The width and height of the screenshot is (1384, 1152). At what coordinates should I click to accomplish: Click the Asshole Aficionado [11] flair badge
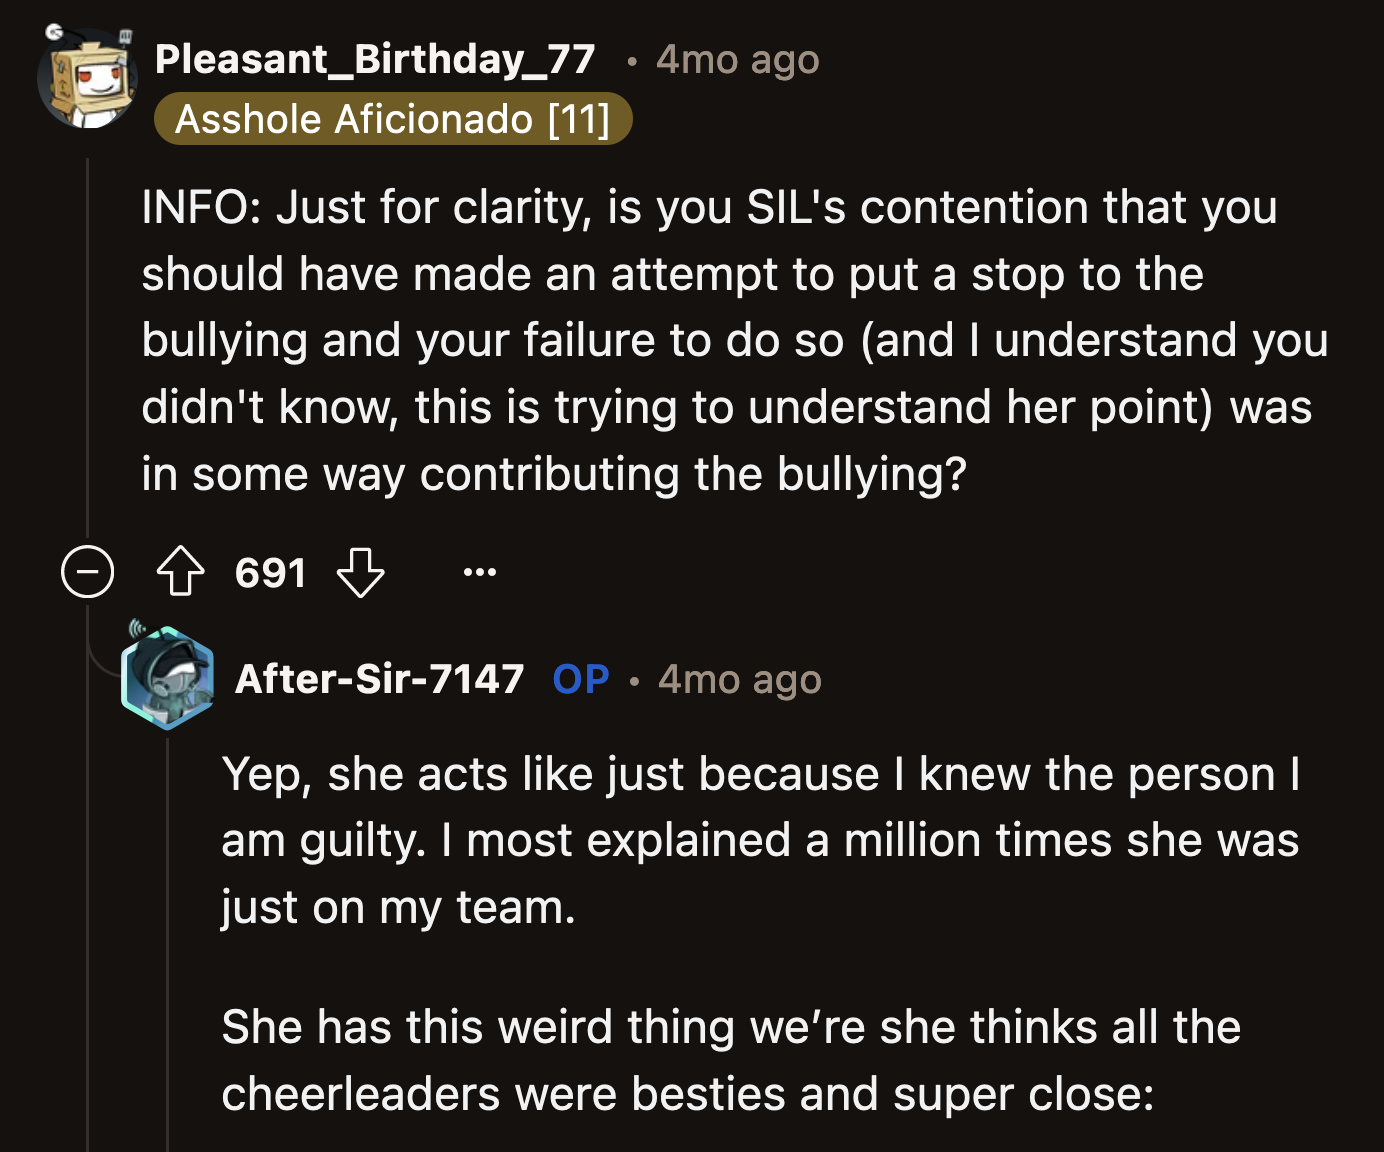tap(393, 119)
